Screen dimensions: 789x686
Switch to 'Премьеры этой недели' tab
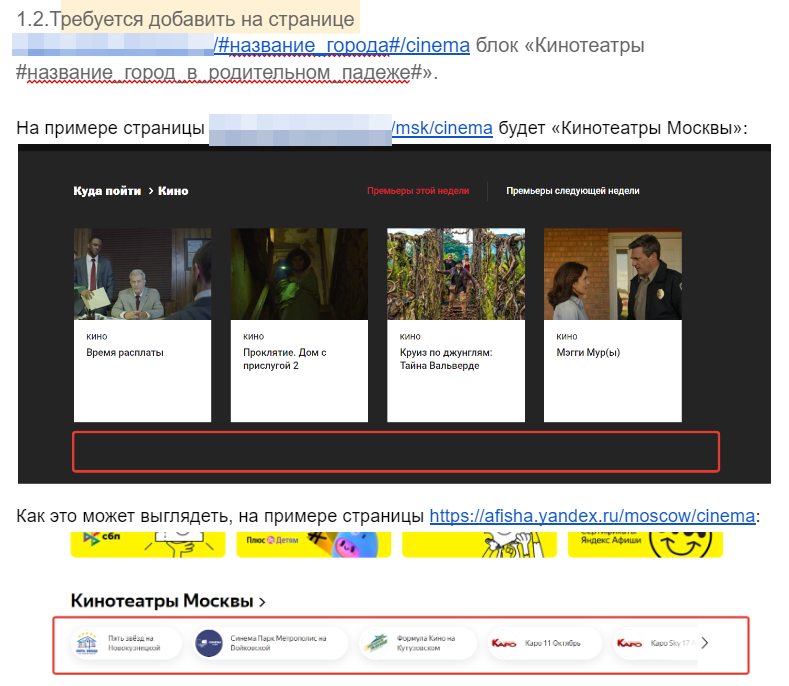(x=418, y=191)
